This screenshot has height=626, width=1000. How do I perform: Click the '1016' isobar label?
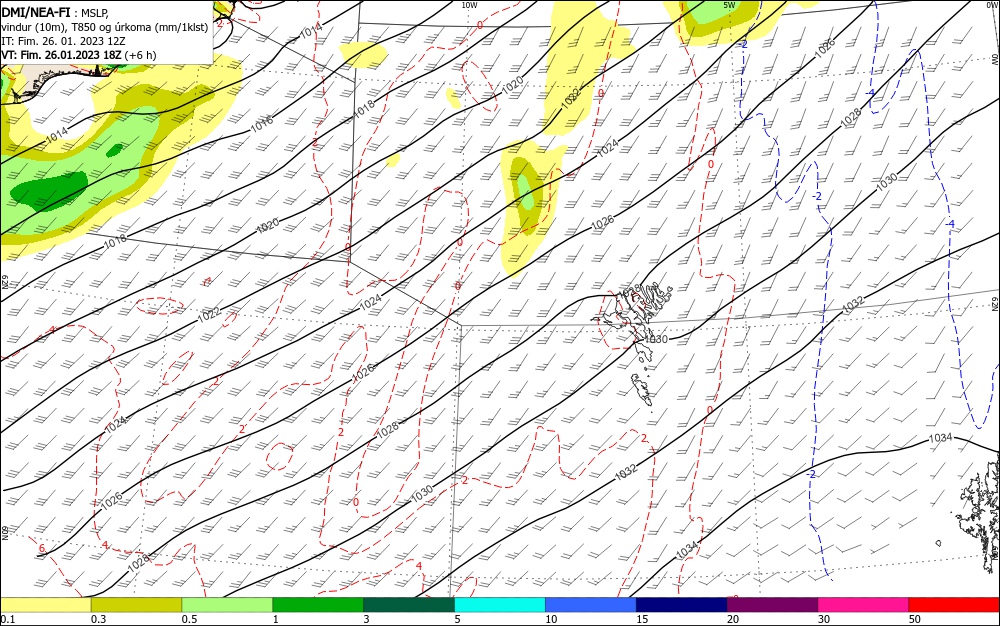(x=261, y=124)
